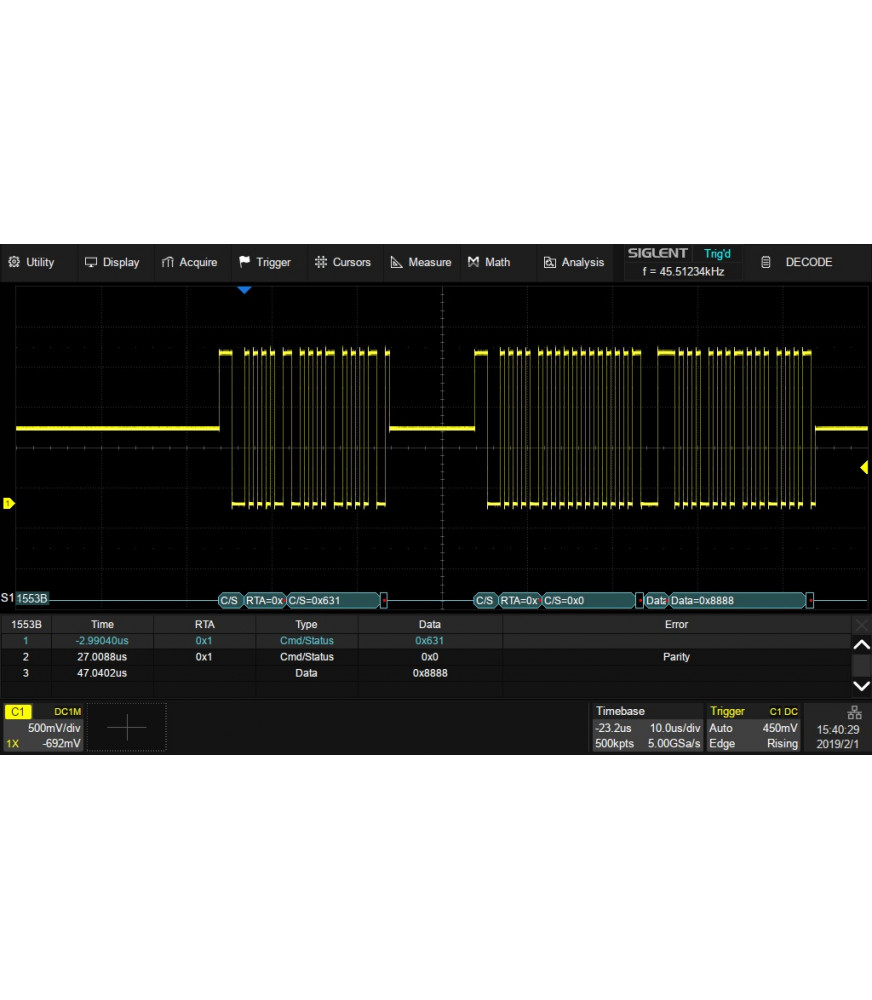The height and width of the screenshot is (1000, 872).
Task: Select decode row with data 0x8888
Action: point(430,674)
